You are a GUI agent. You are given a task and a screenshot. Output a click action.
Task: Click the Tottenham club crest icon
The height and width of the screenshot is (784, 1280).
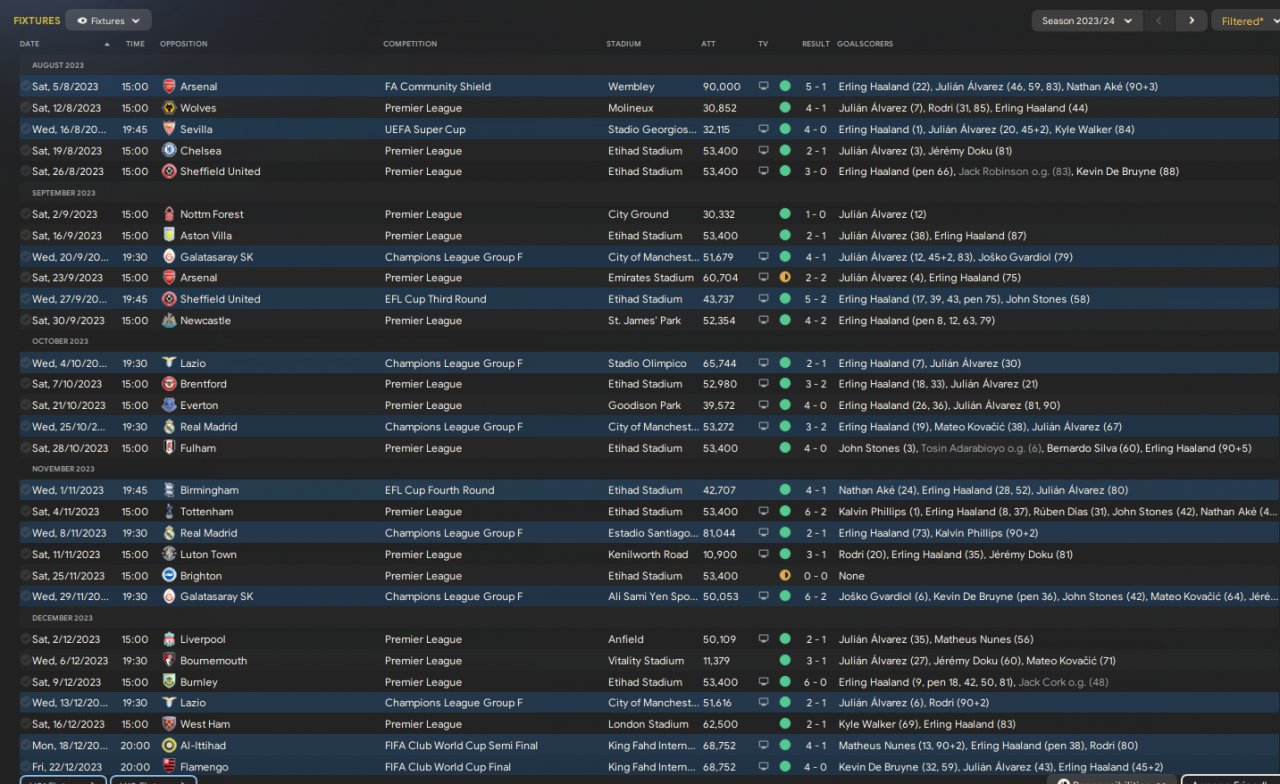[x=169, y=512]
